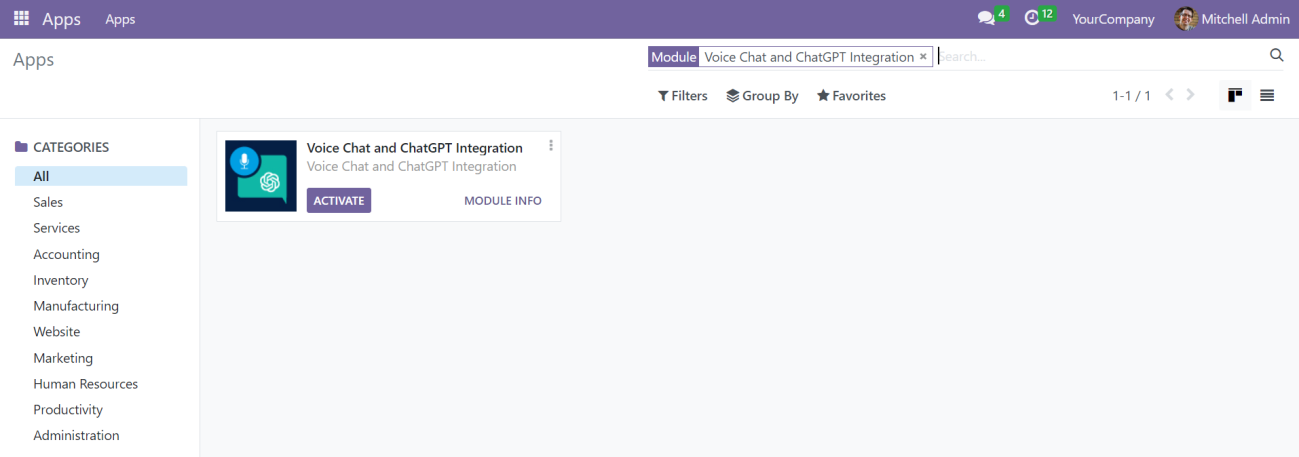
Task: Expand the Filters dropdown
Action: click(682, 96)
